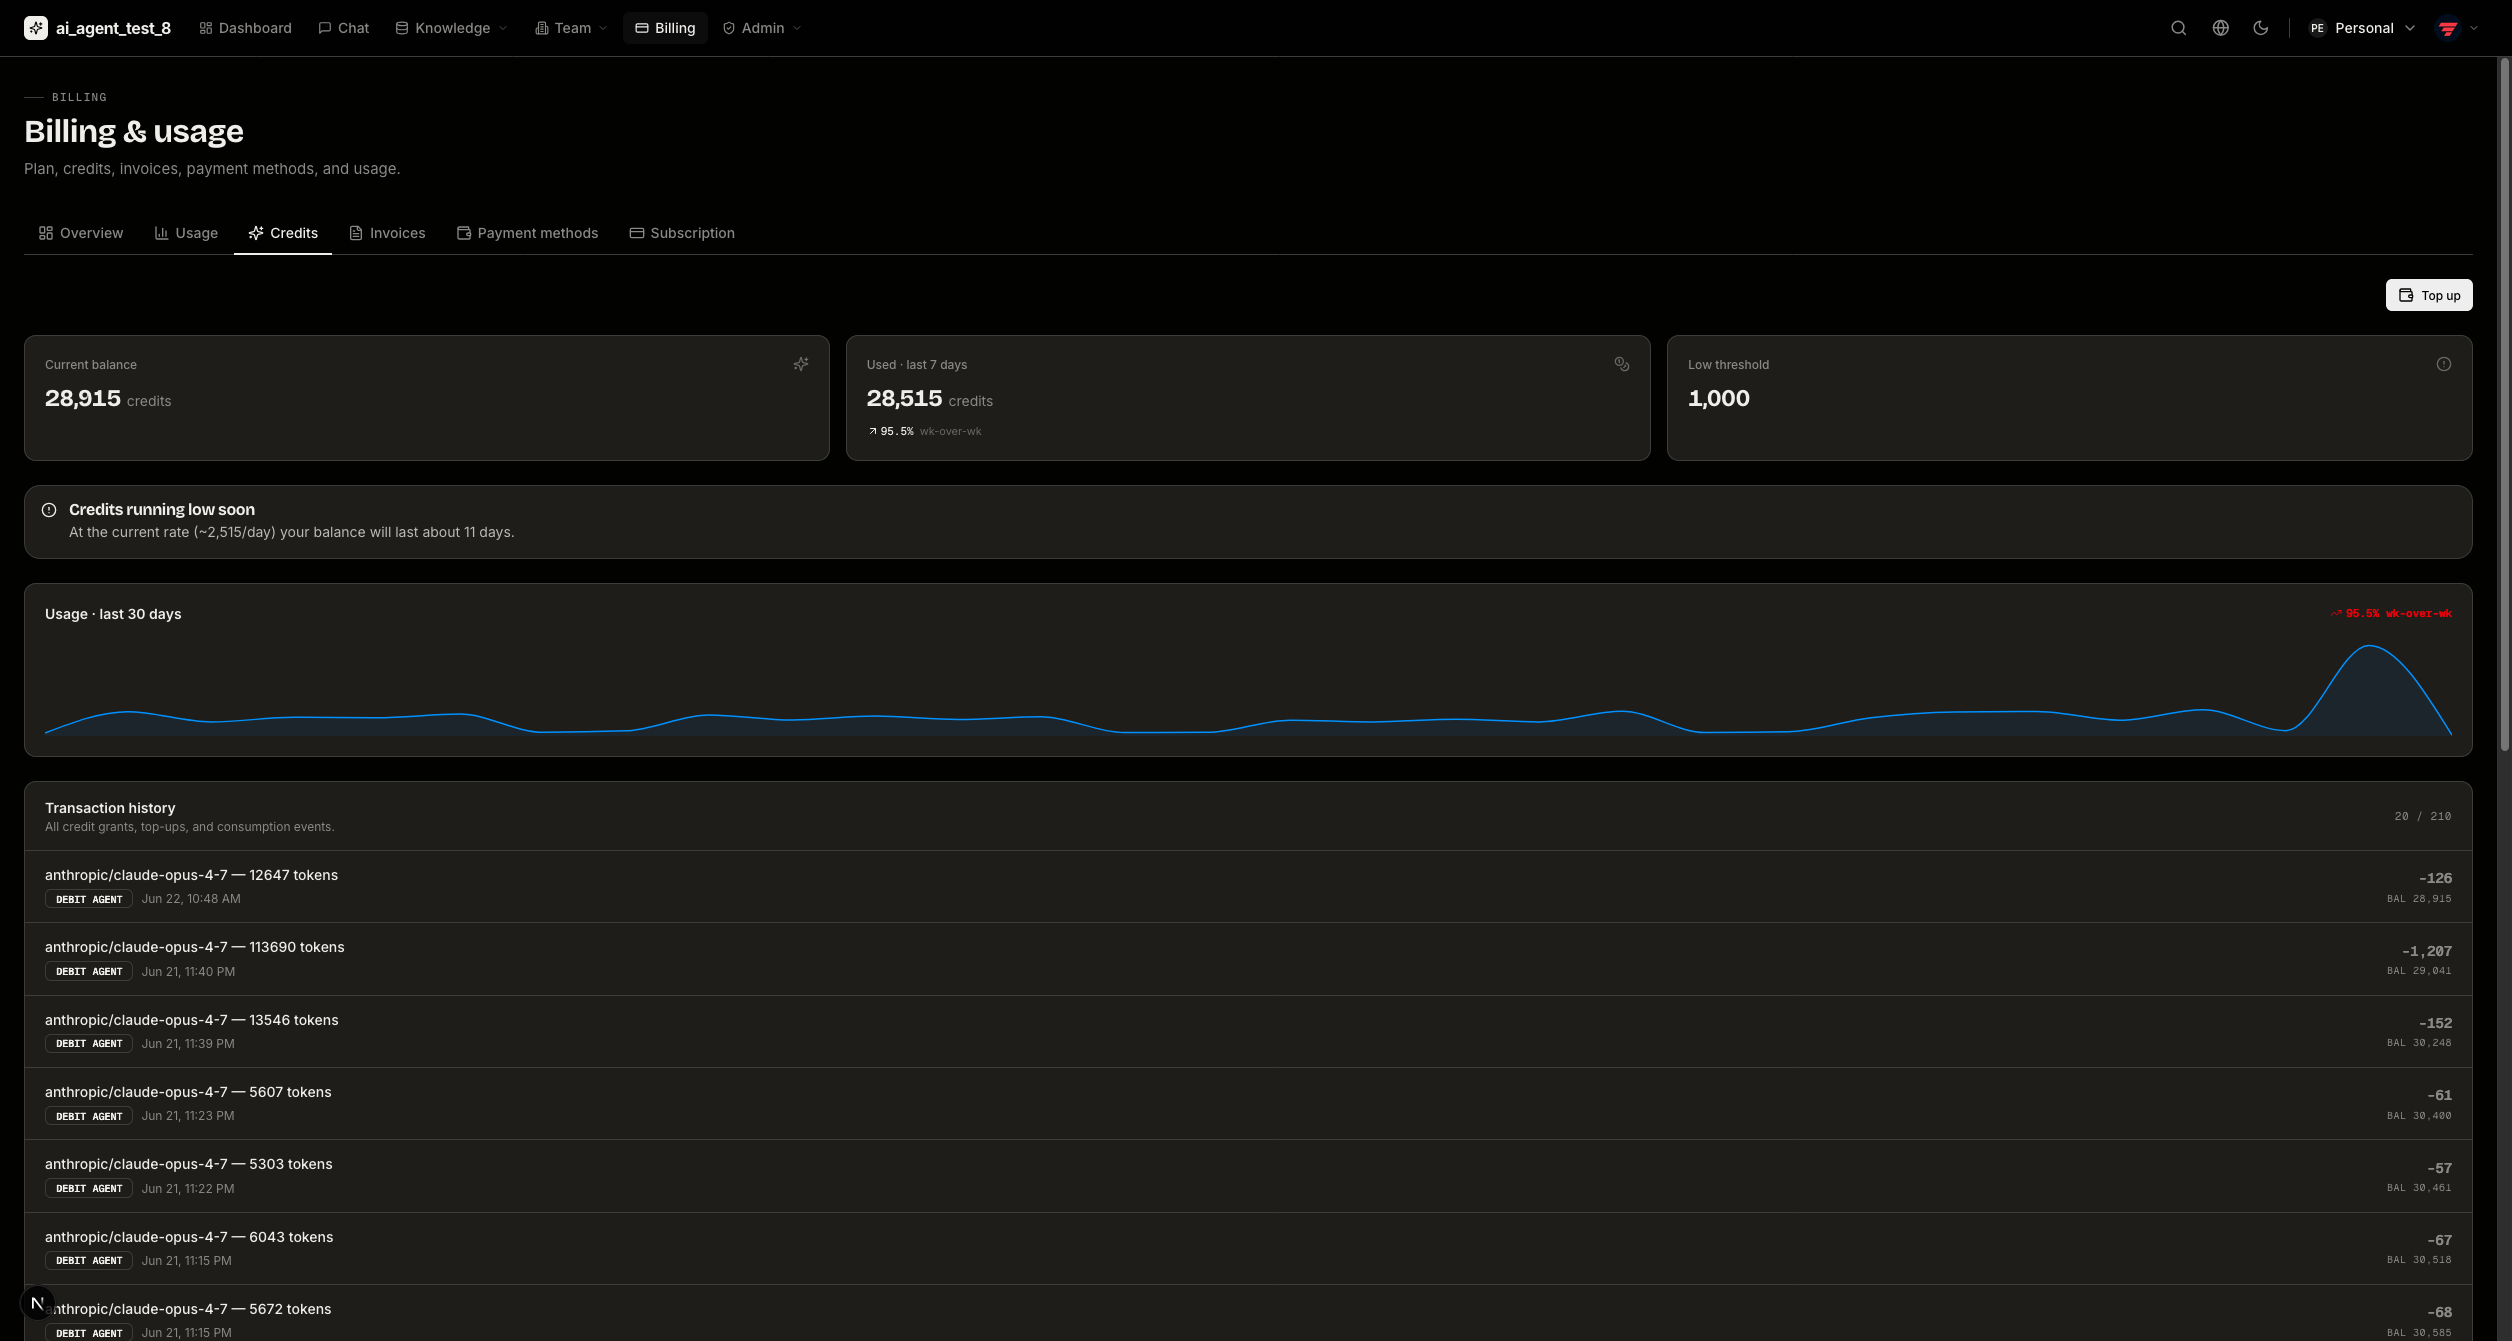Click the Low threshold info icon
This screenshot has width=2512, height=1341.
tap(2443, 364)
